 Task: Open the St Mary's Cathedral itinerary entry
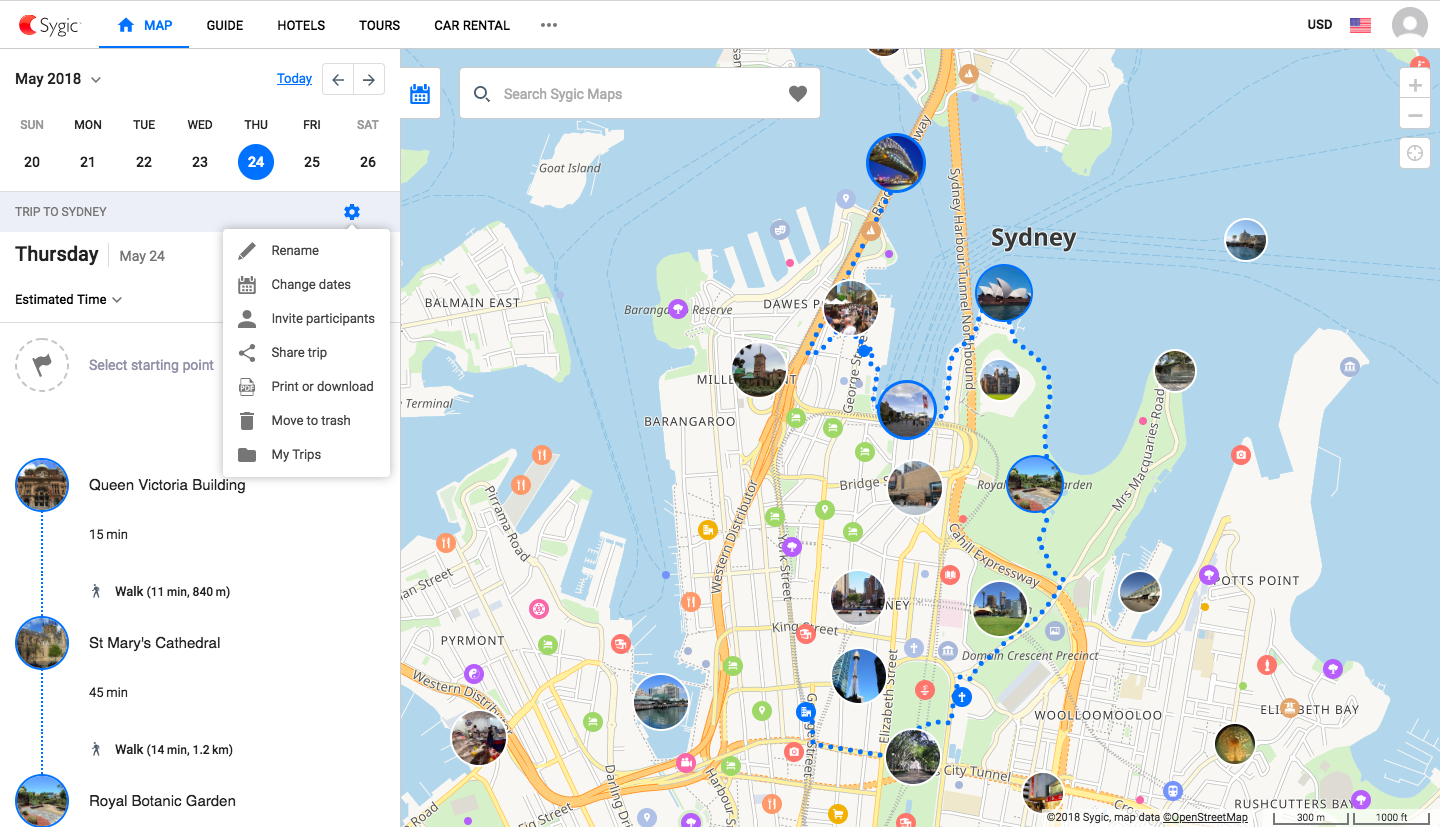[x=155, y=643]
